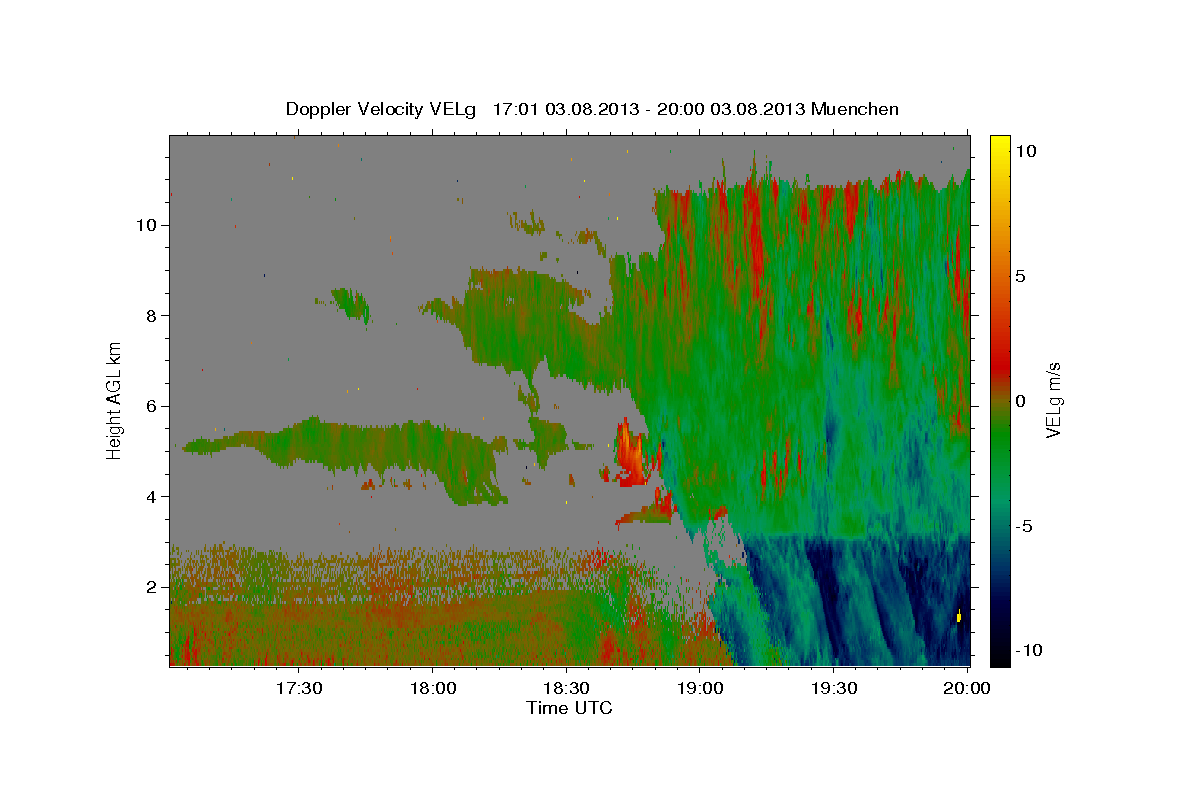Viewport: 1200px width, 800px height.
Task: Click the 20:00 time tick label
Action: (x=967, y=689)
